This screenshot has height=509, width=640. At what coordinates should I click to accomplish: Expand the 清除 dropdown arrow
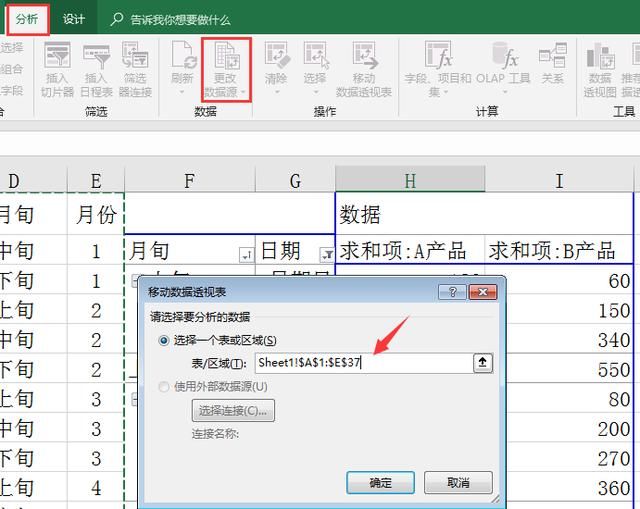(x=277, y=92)
